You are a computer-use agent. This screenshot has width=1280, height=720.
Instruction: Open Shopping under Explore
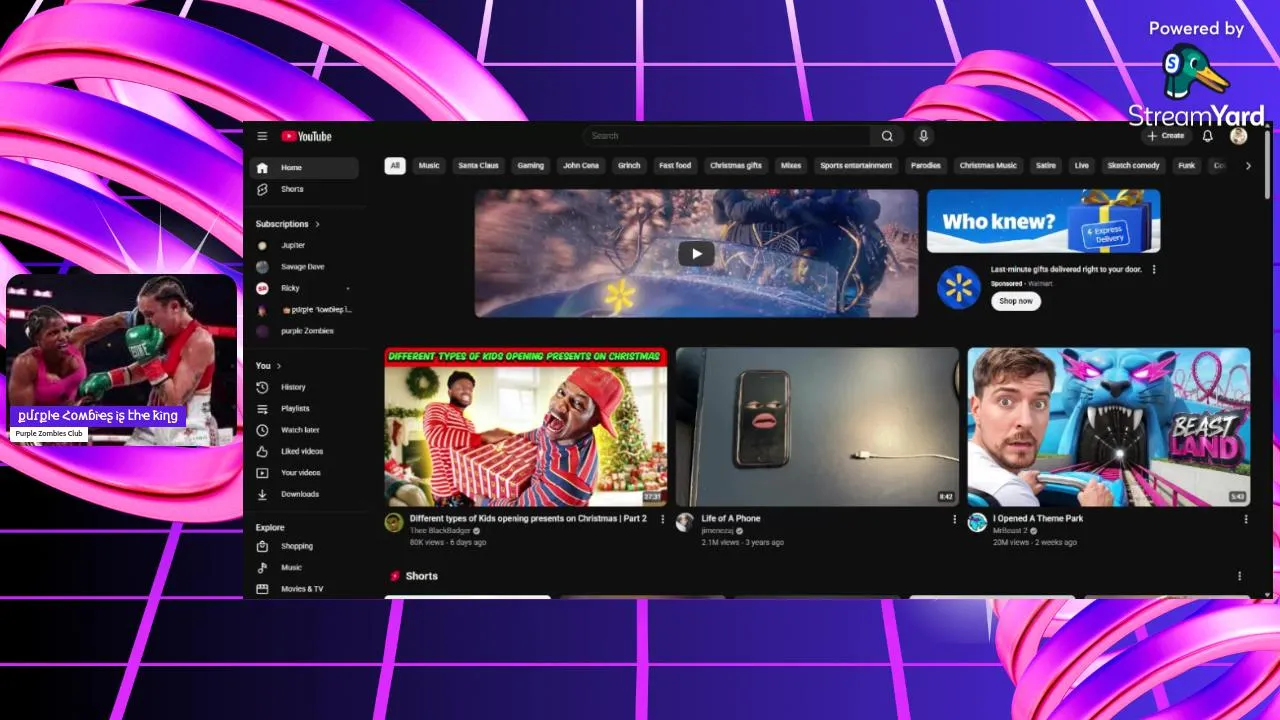304,546
